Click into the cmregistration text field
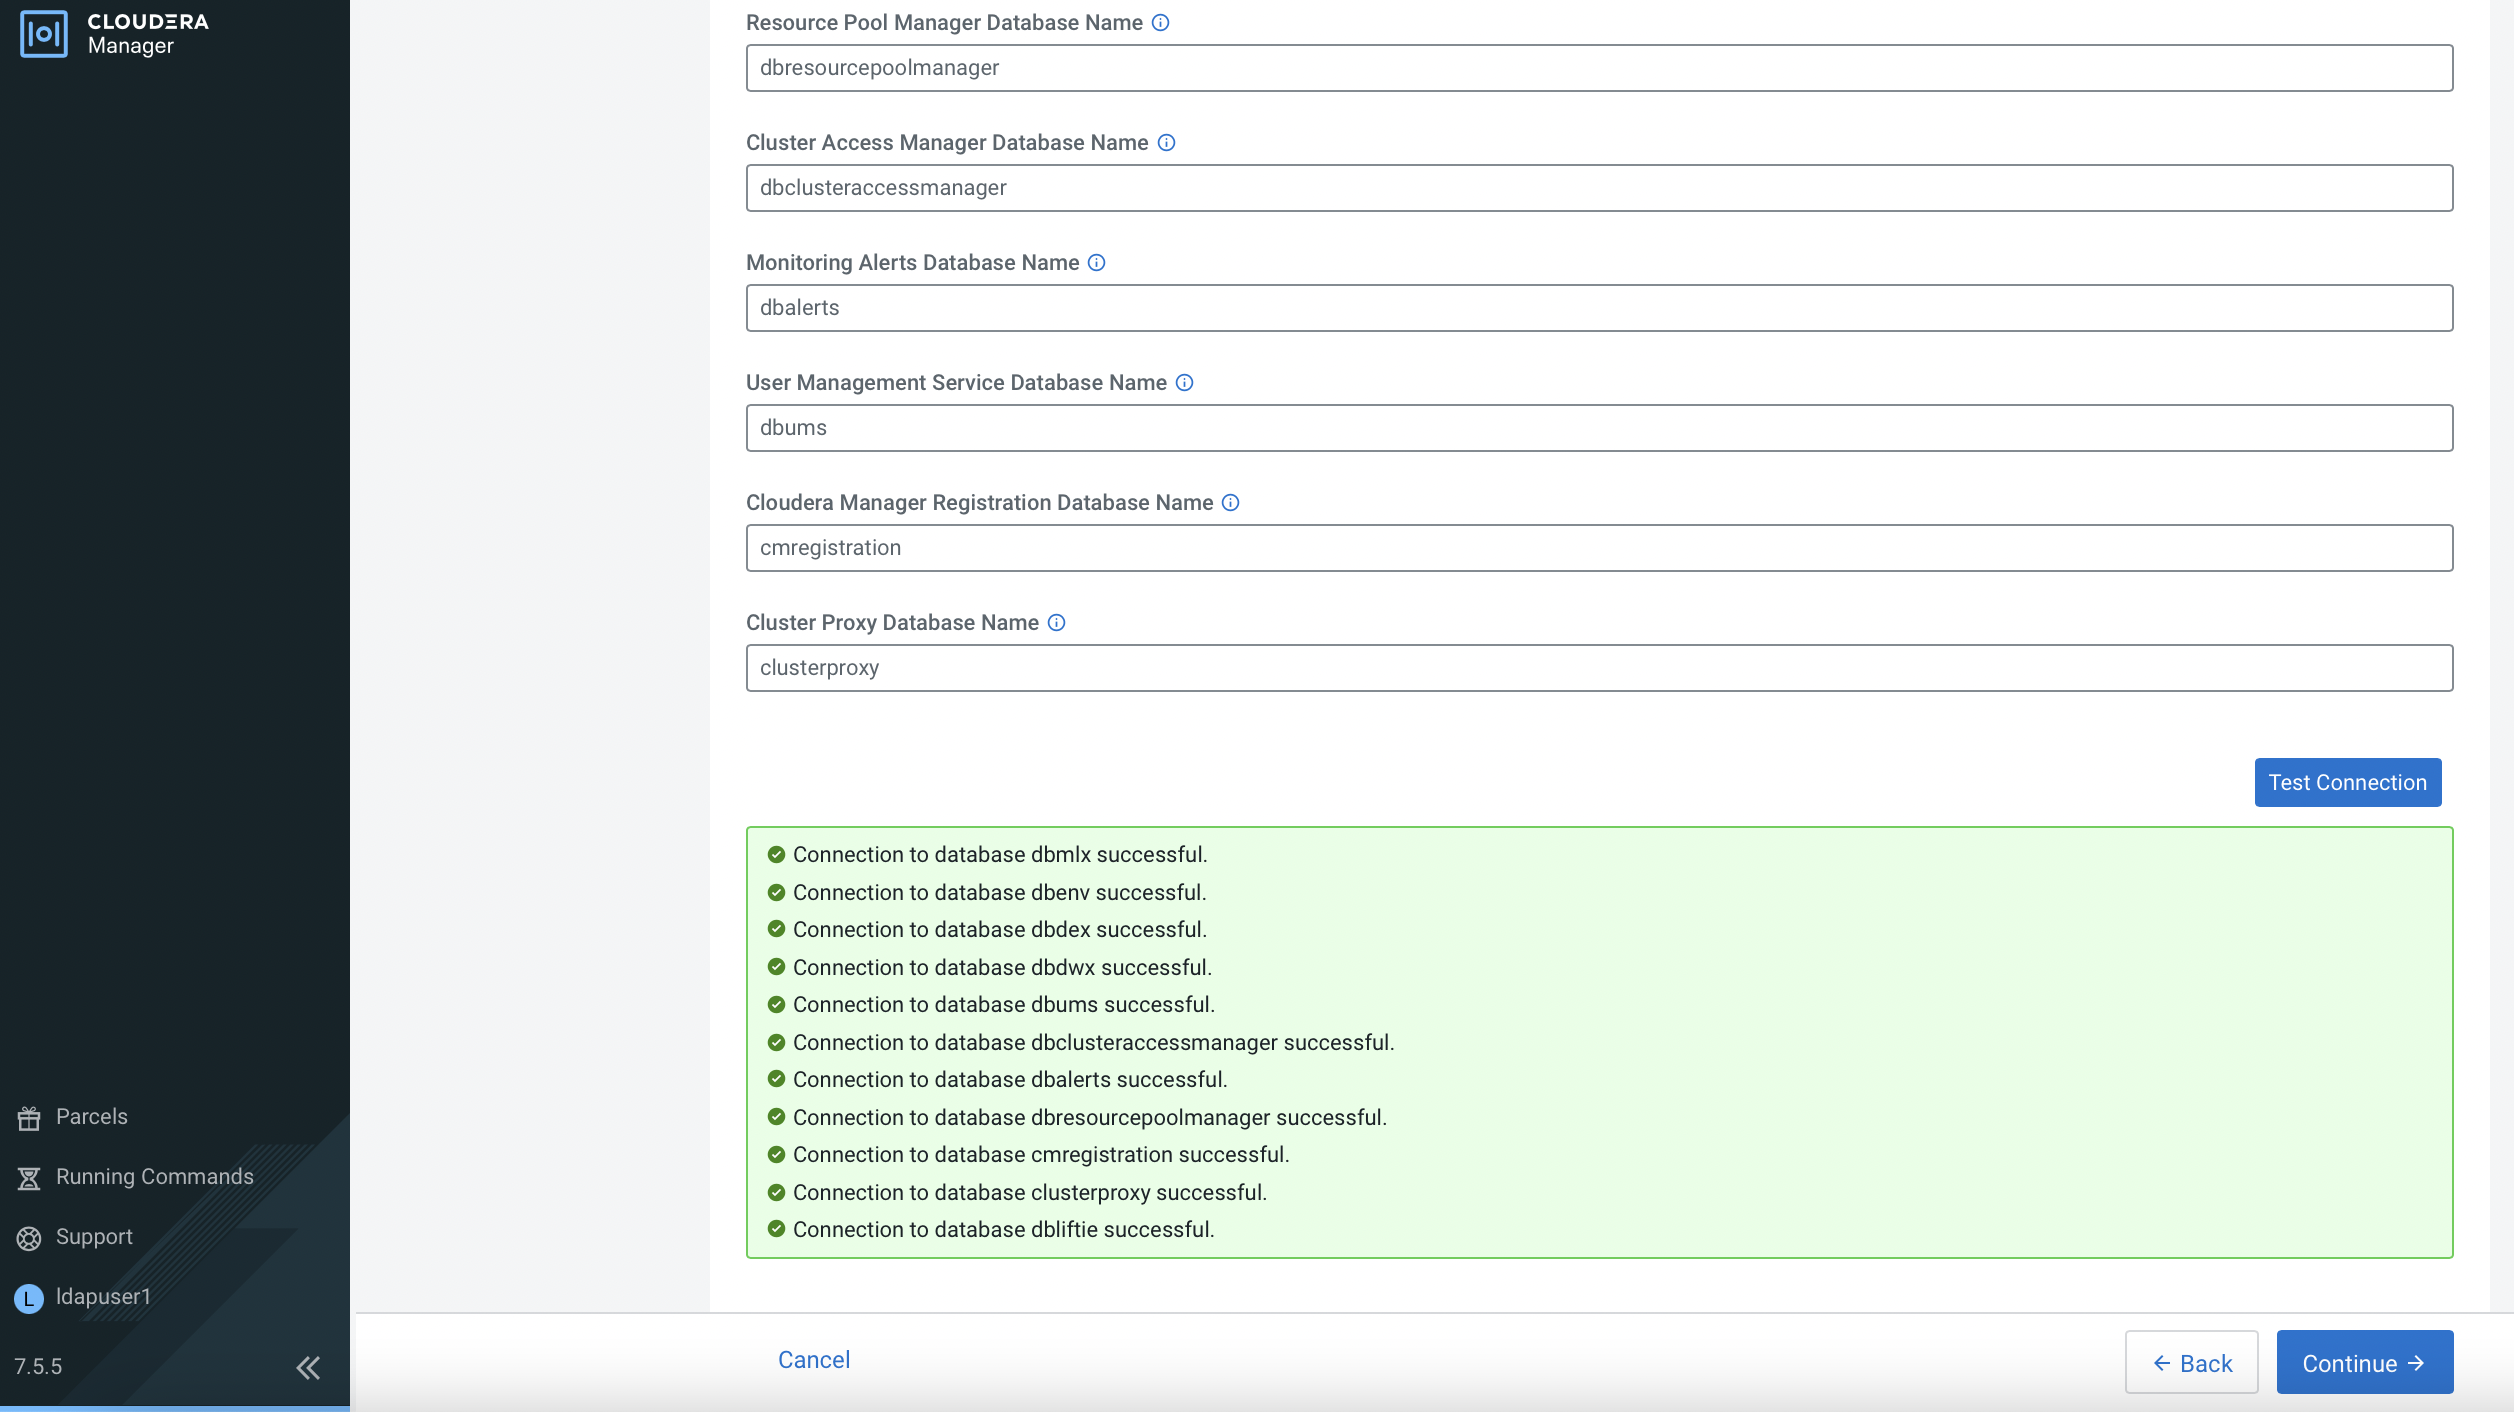The height and width of the screenshot is (1412, 2514). coord(1599,548)
